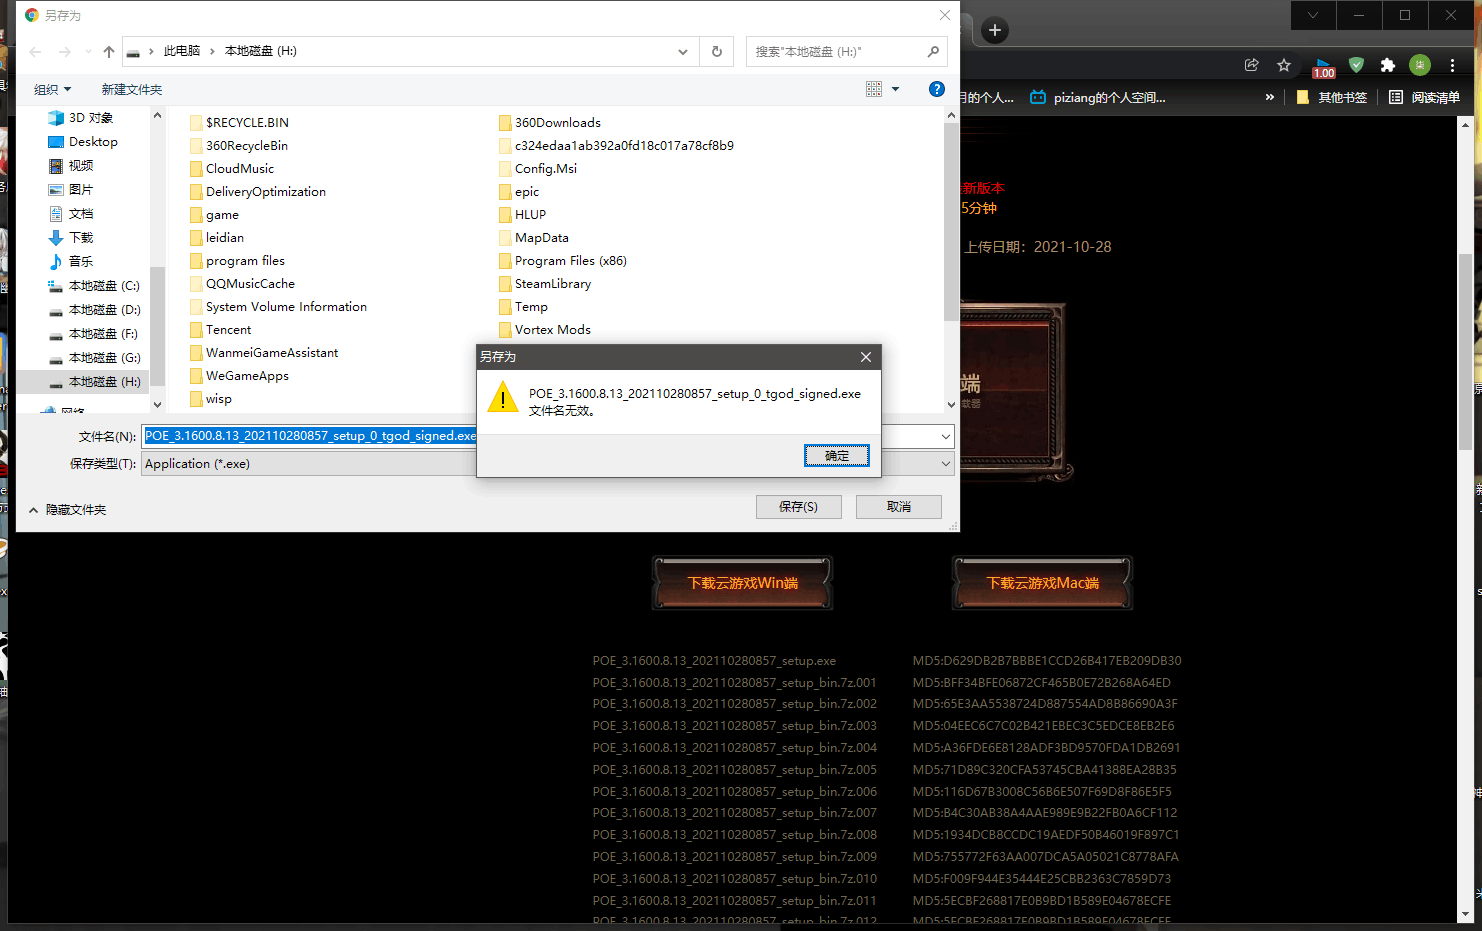
Task: Expand the 保存类型 dropdown arrow
Action: pos(945,464)
